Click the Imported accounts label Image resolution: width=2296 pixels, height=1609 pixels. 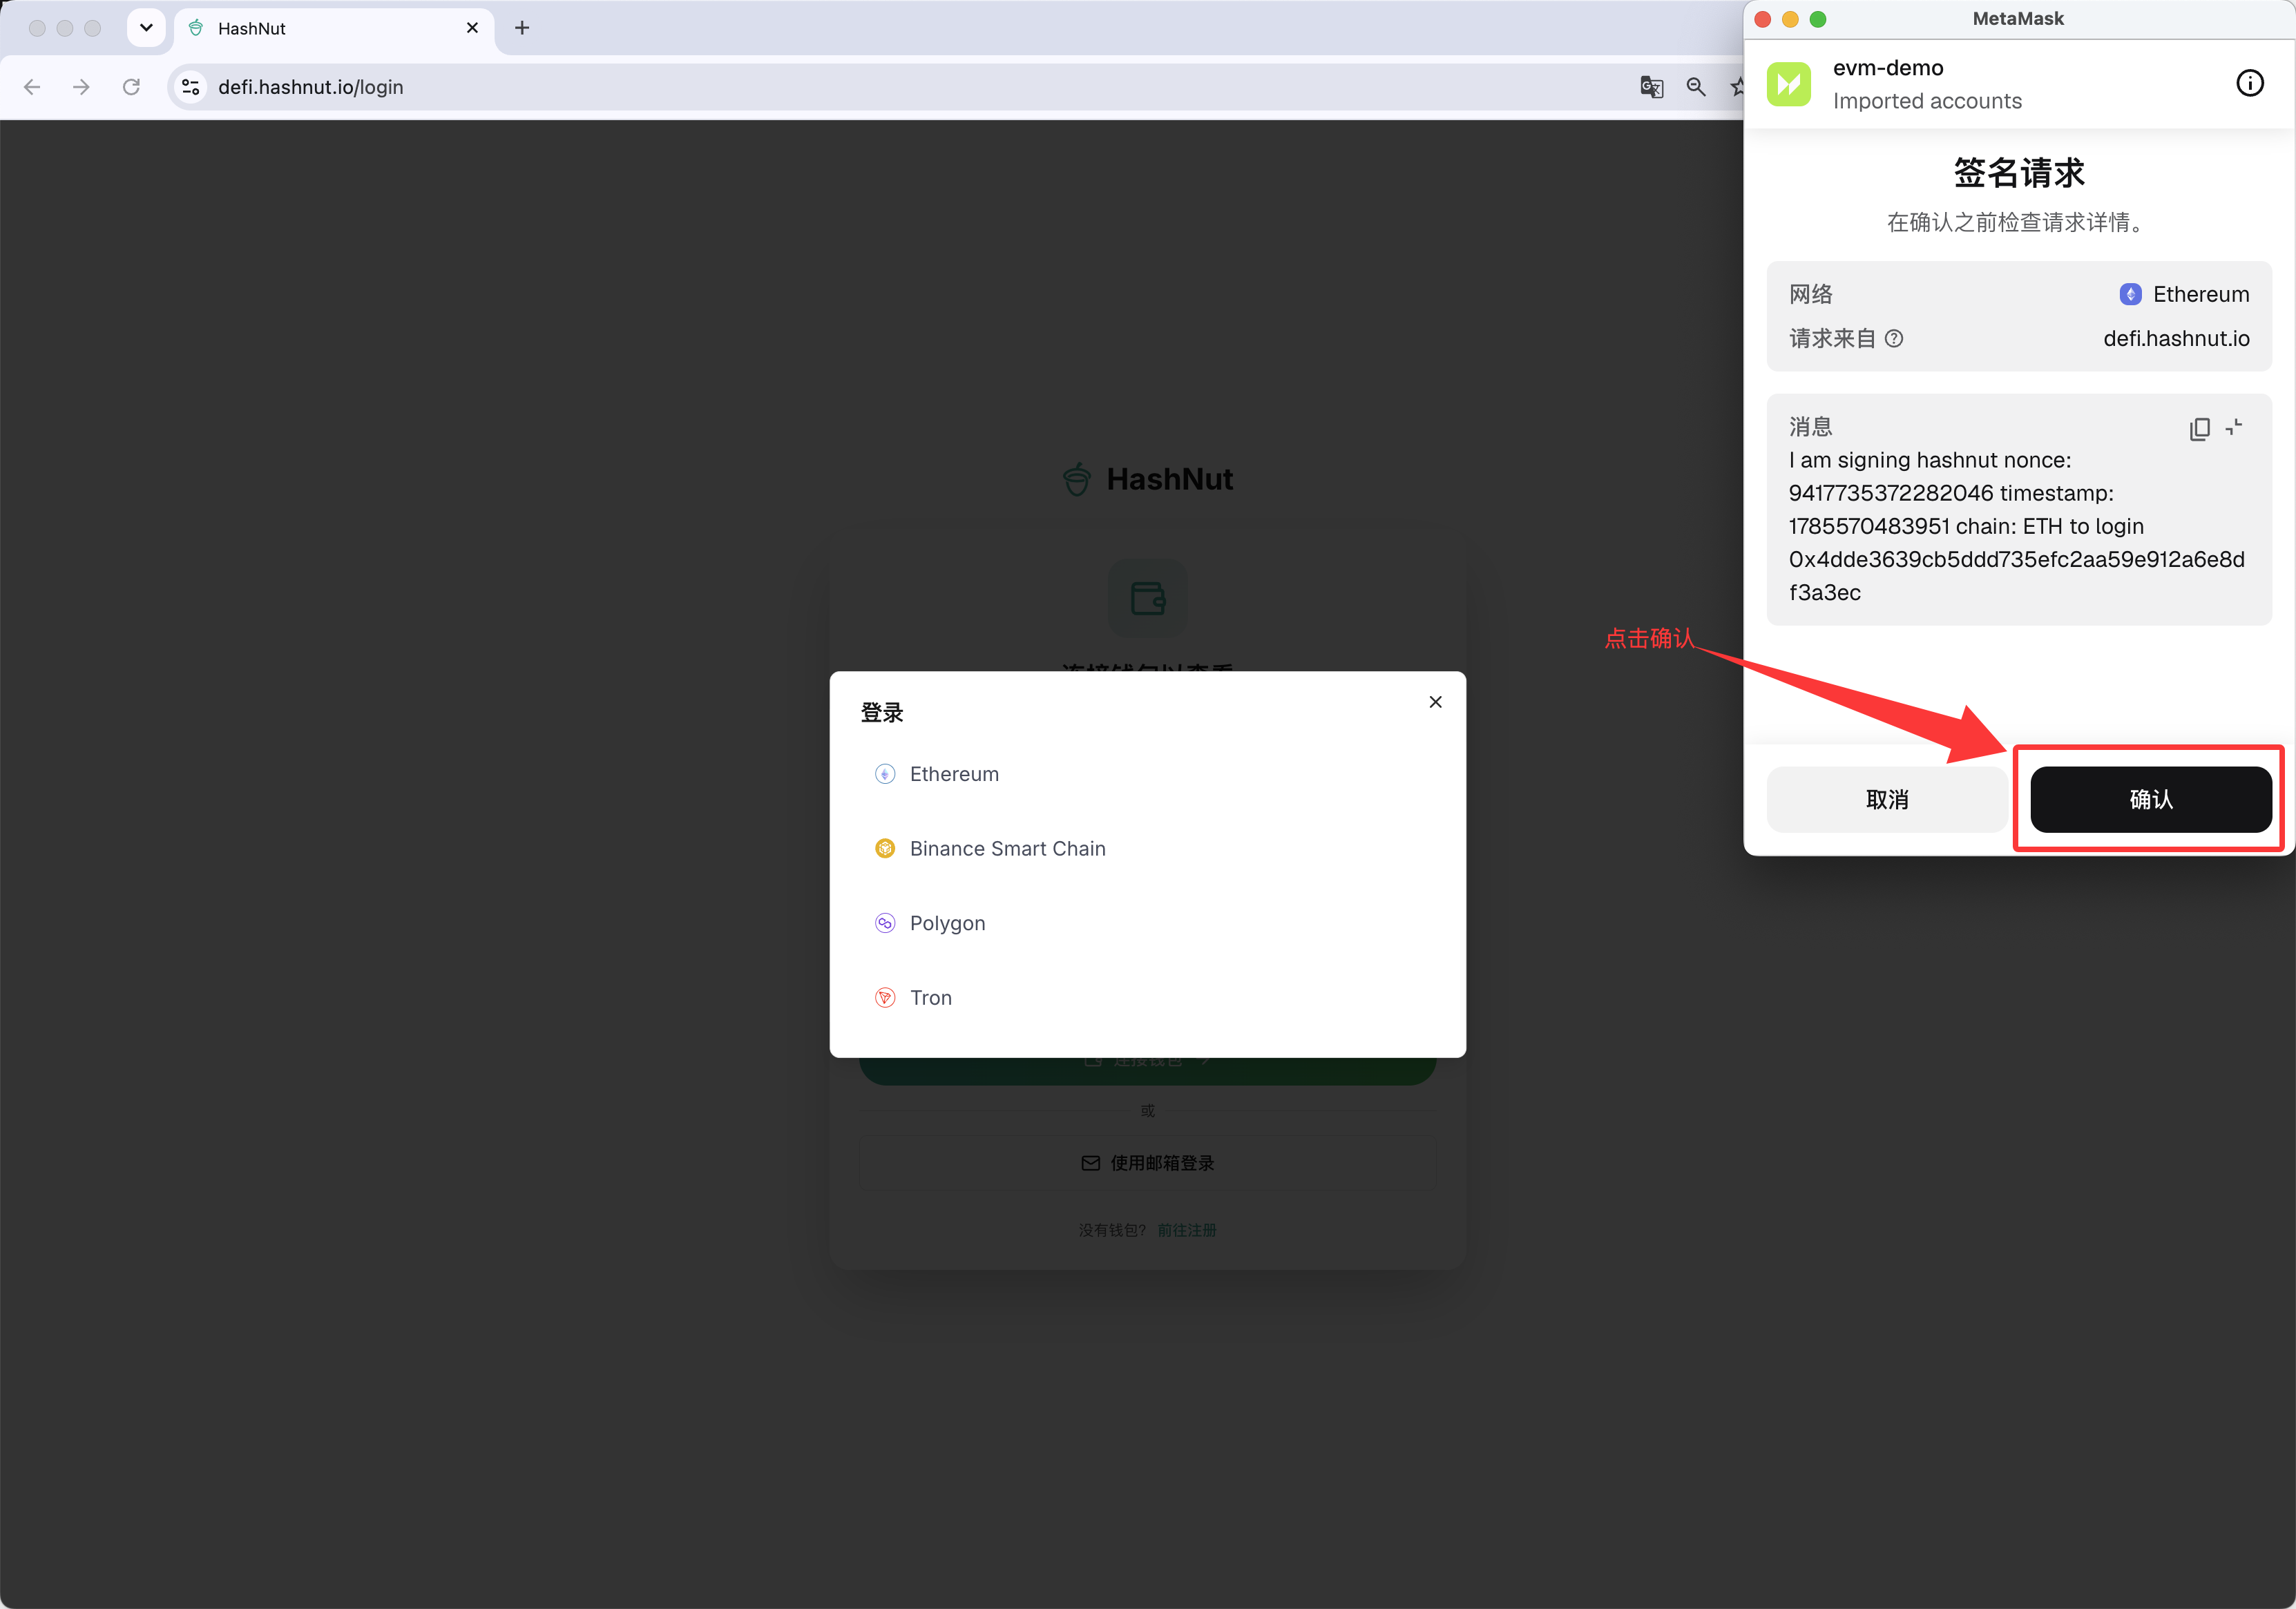(x=1927, y=101)
